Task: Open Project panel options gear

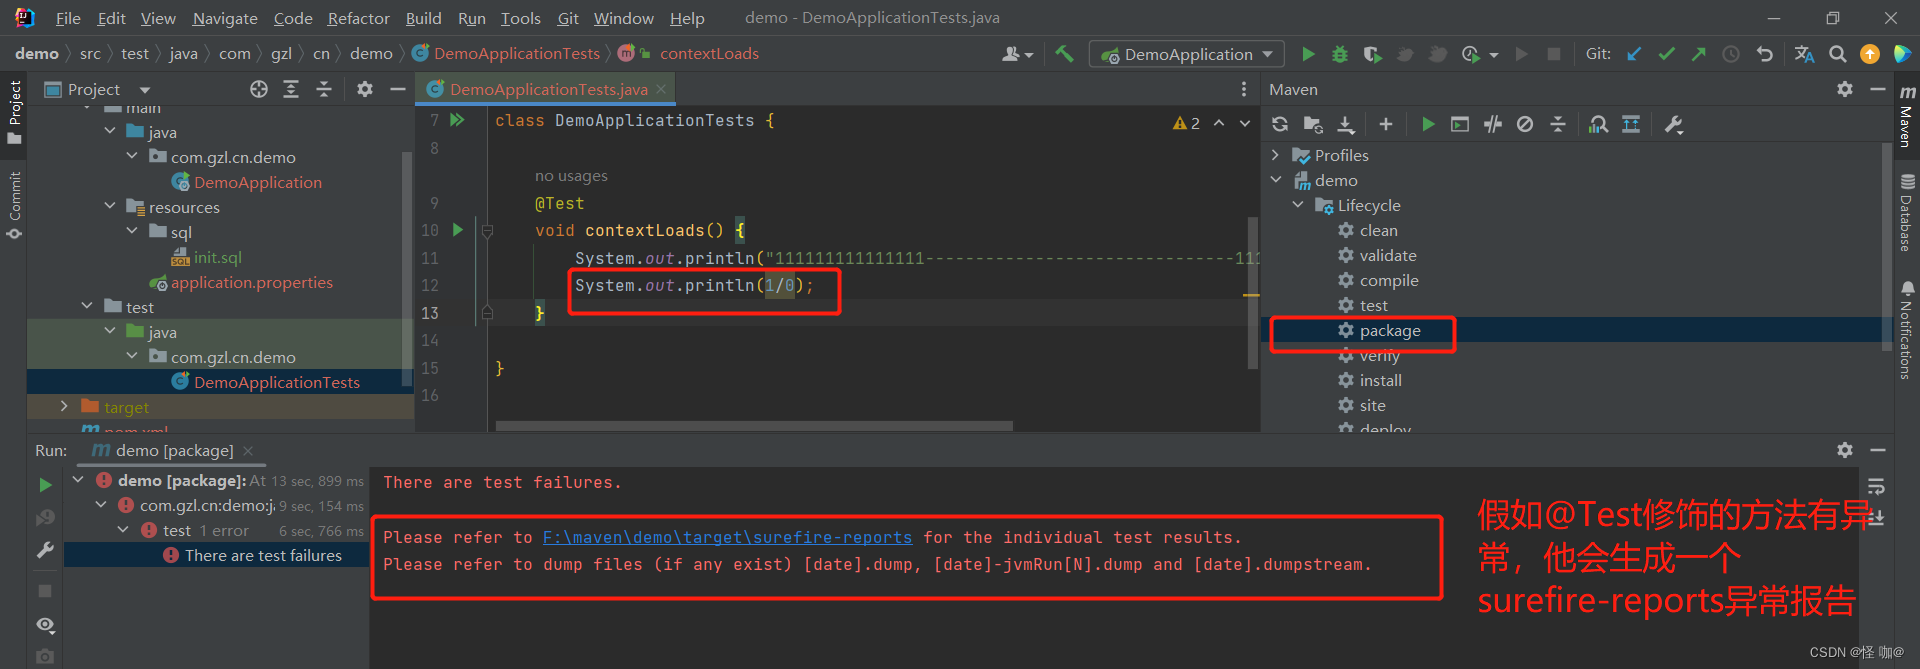Action: pyautogui.click(x=365, y=89)
